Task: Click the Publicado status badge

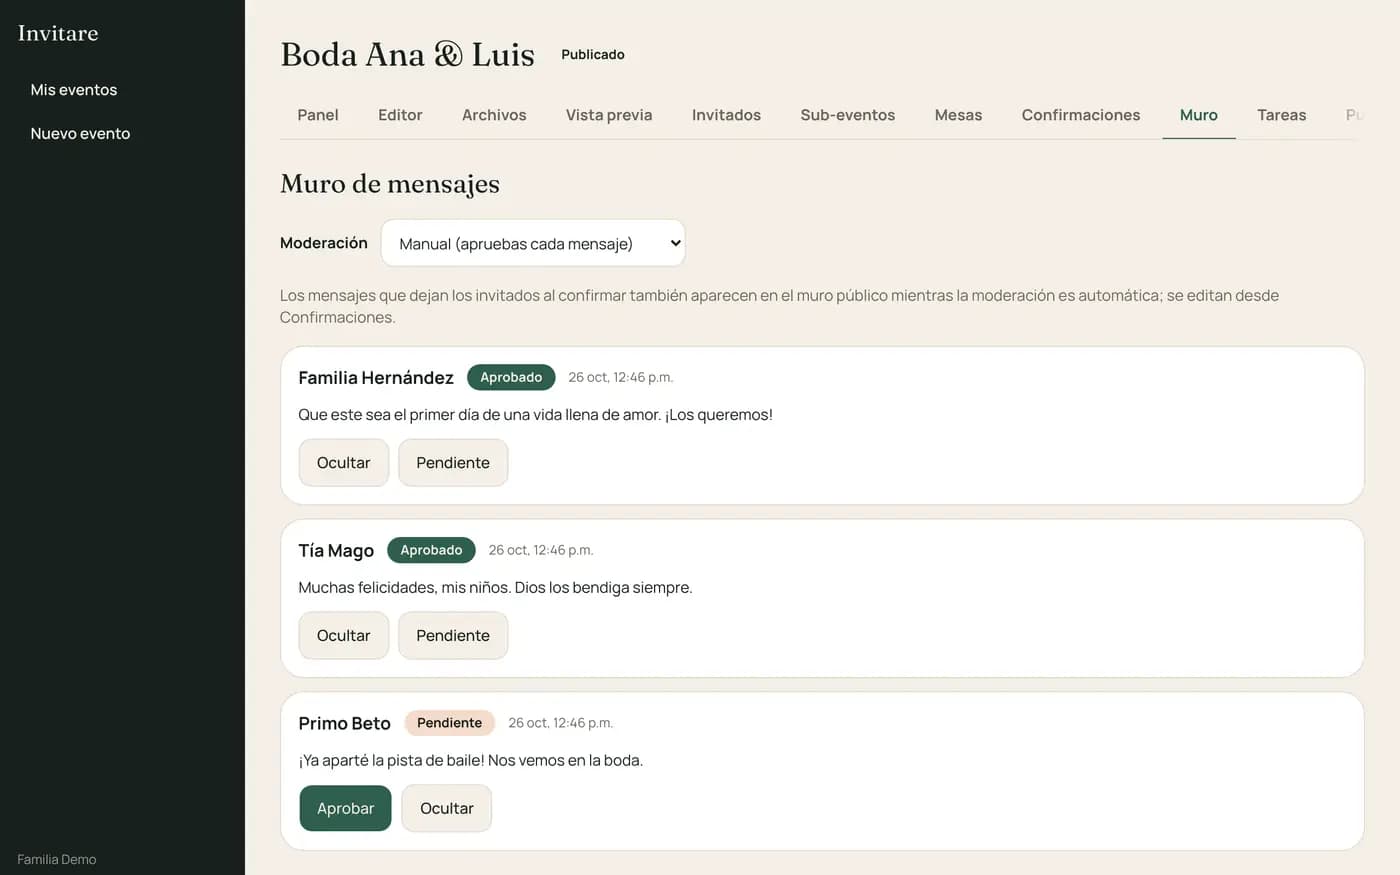Action: 593,55
